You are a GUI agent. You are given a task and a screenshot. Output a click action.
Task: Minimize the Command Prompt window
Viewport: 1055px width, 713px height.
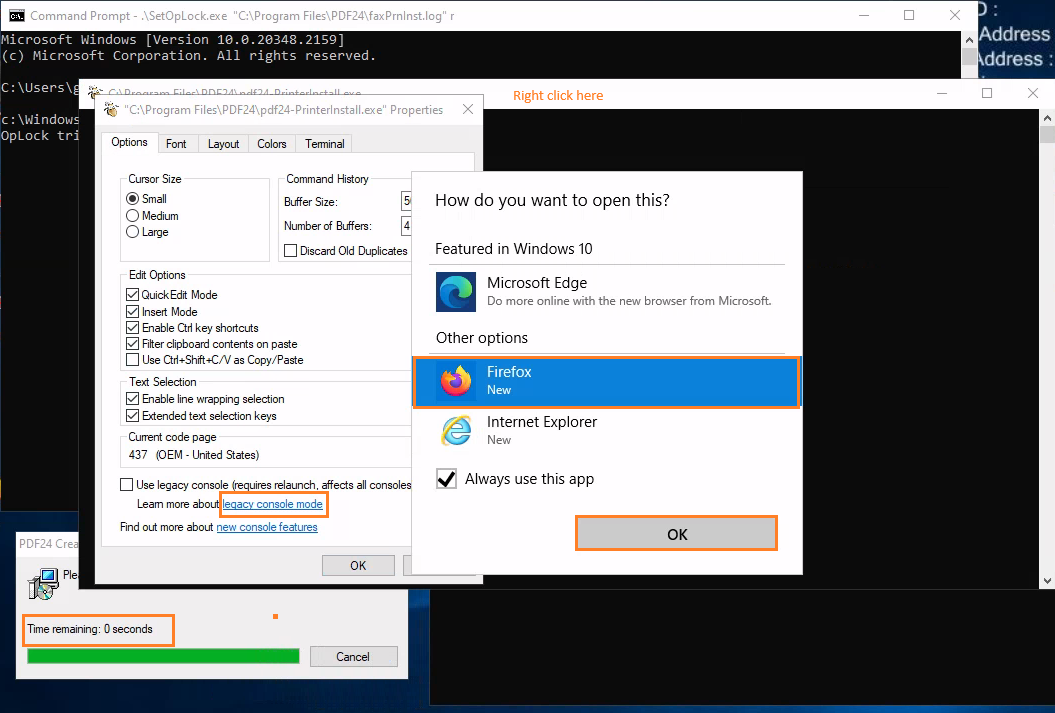click(865, 15)
